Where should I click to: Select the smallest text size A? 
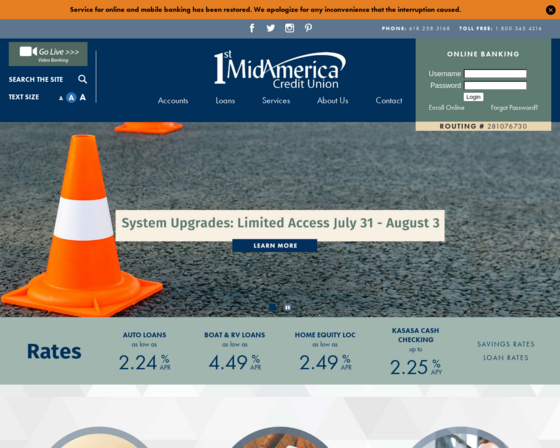tap(61, 98)
